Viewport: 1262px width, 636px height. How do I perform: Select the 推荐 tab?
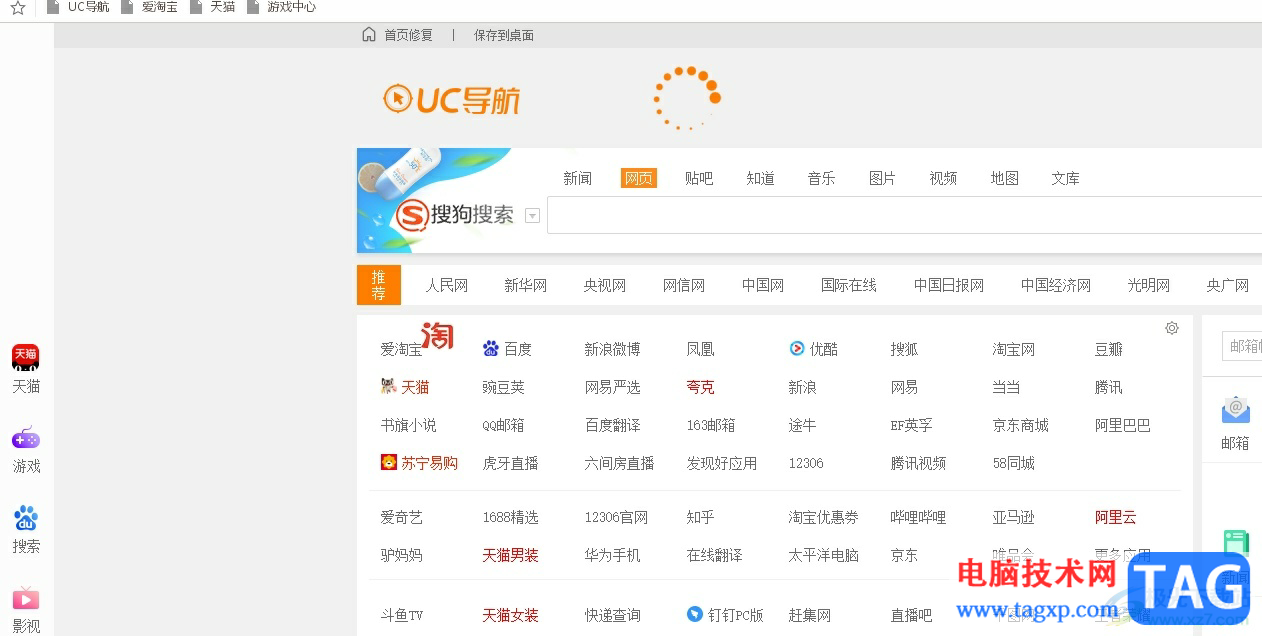tap(378, 285)
